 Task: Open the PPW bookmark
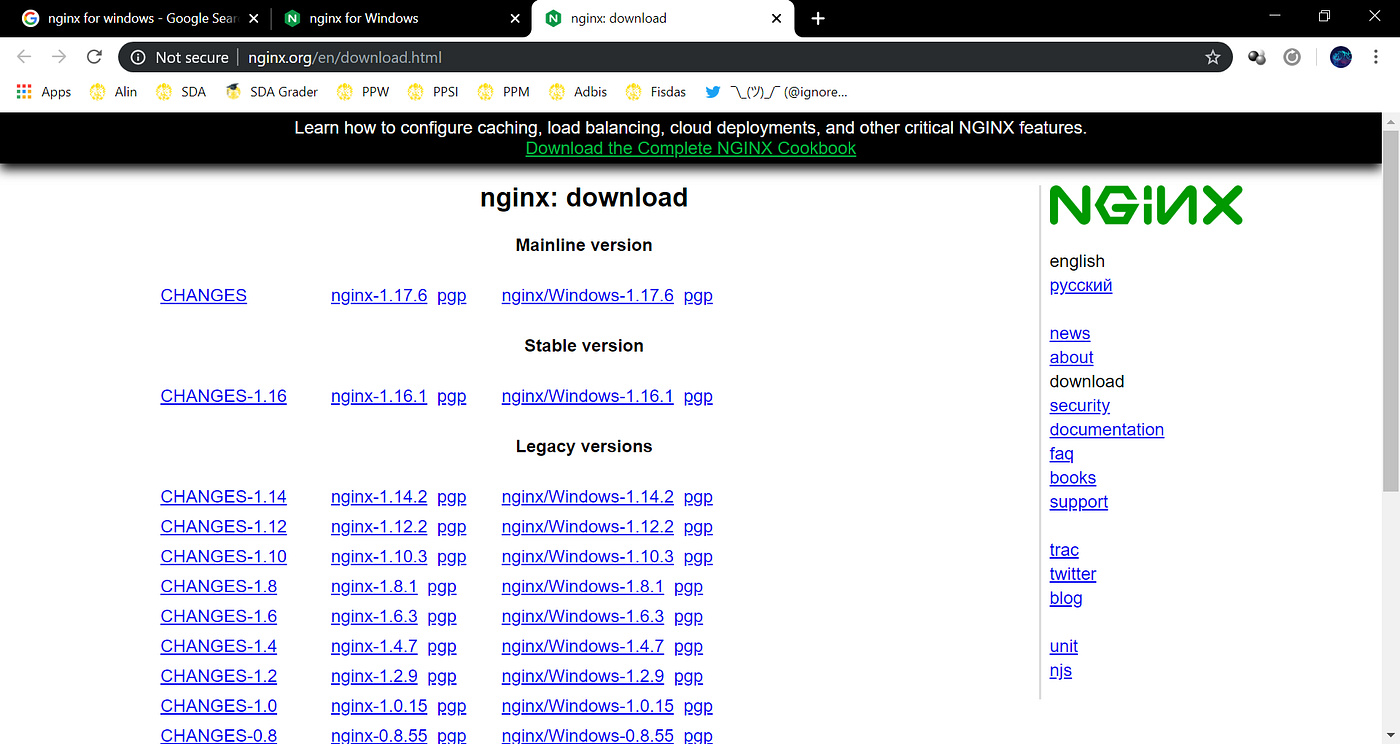363,92
